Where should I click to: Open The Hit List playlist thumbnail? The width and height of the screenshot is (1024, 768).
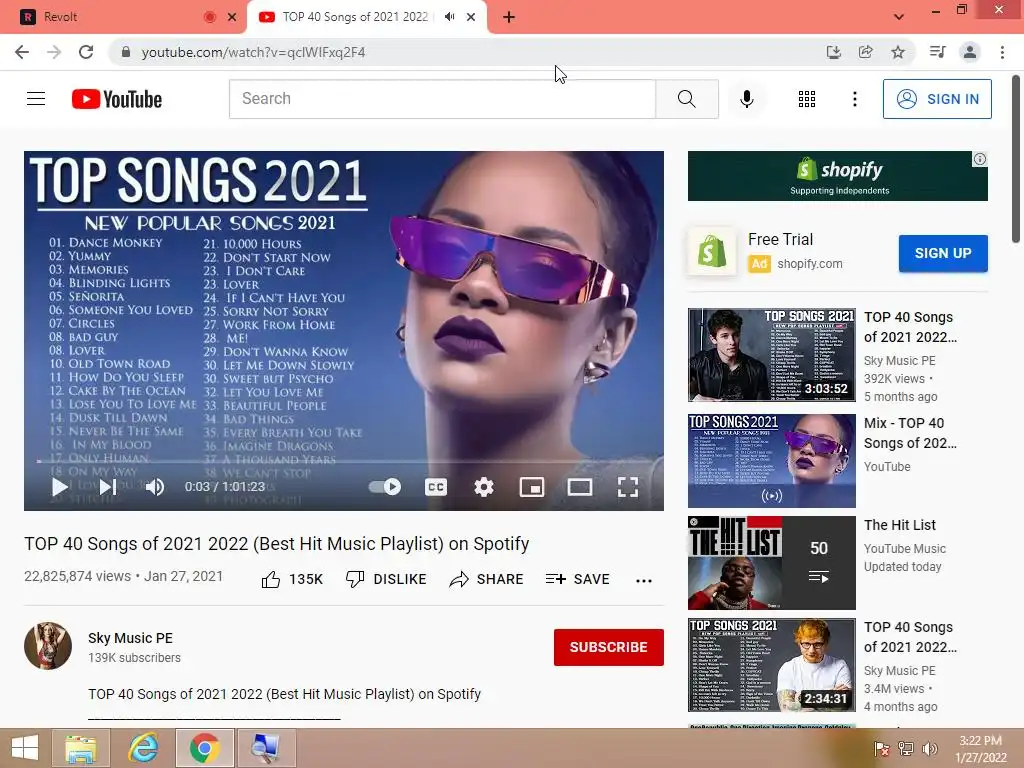pyautogui.click(x=771, y=563)
